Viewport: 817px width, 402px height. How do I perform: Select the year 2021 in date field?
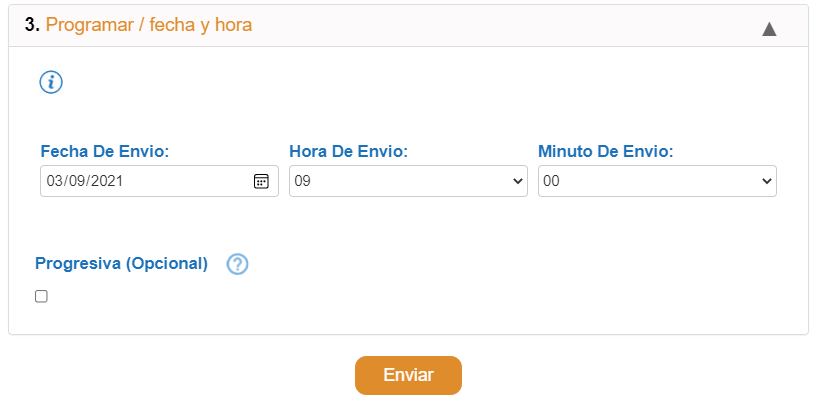pyautogui.click(x=108, y=181)
